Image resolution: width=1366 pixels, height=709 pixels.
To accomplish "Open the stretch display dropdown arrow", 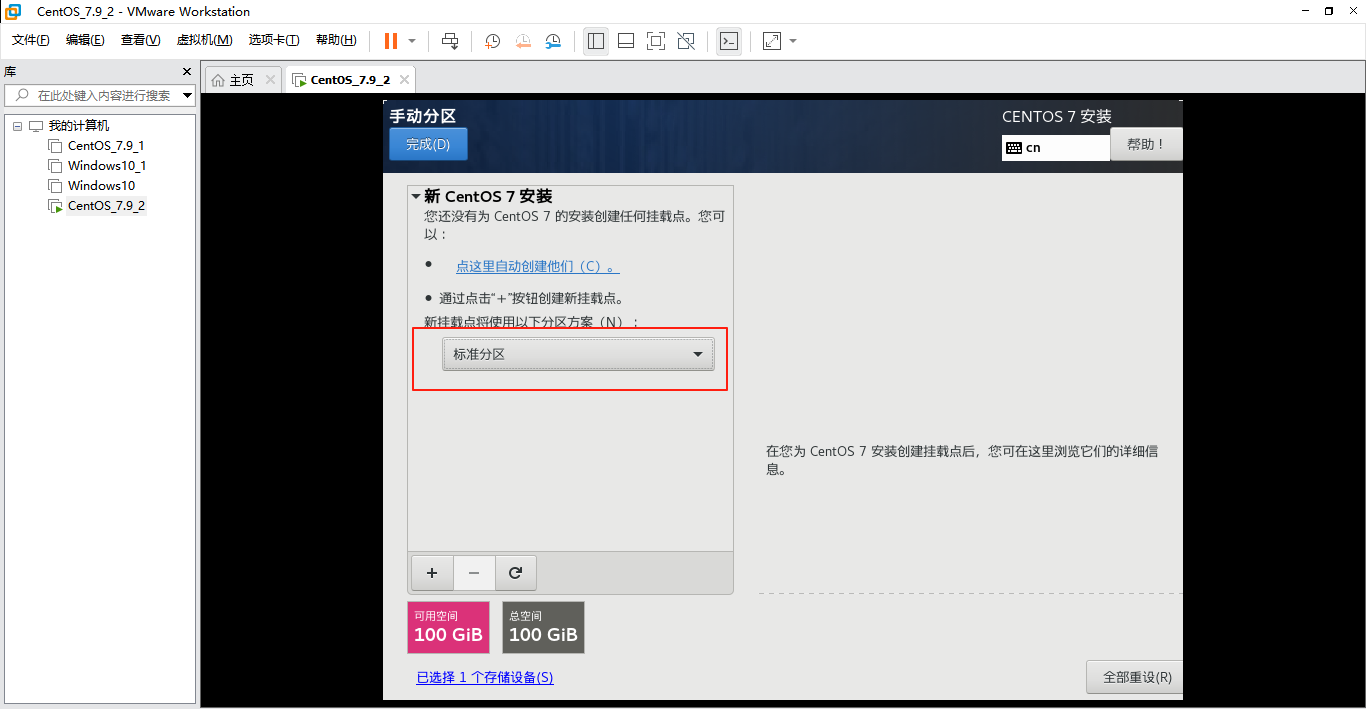I will tap(793, 41).
